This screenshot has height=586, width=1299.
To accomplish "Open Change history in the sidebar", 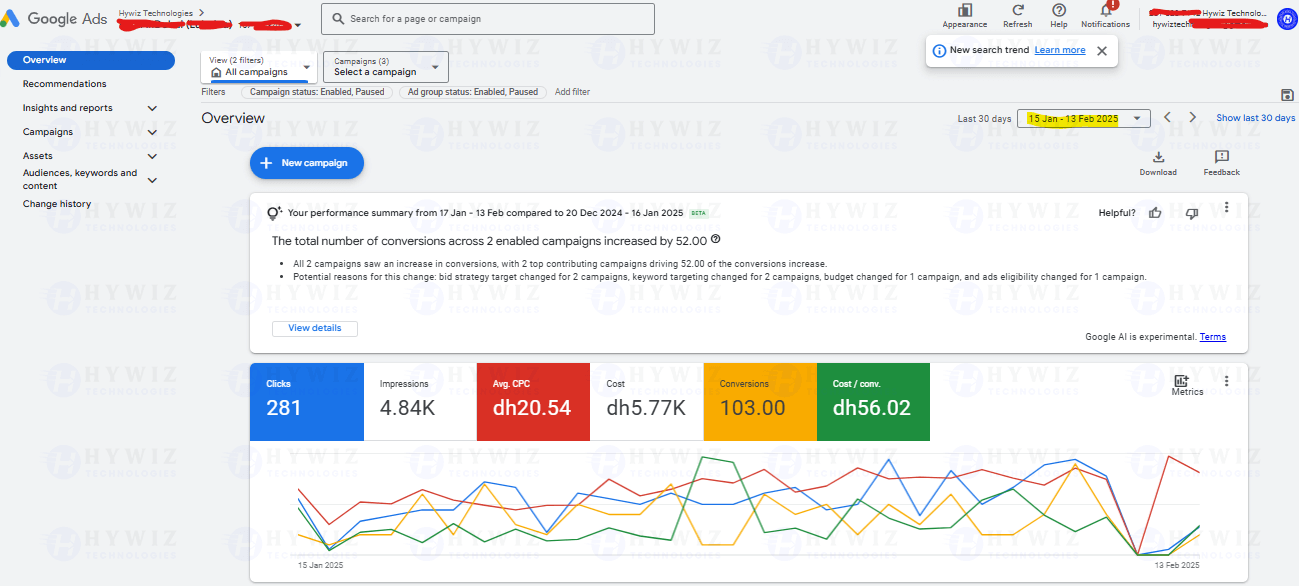I will click(57, 204).
